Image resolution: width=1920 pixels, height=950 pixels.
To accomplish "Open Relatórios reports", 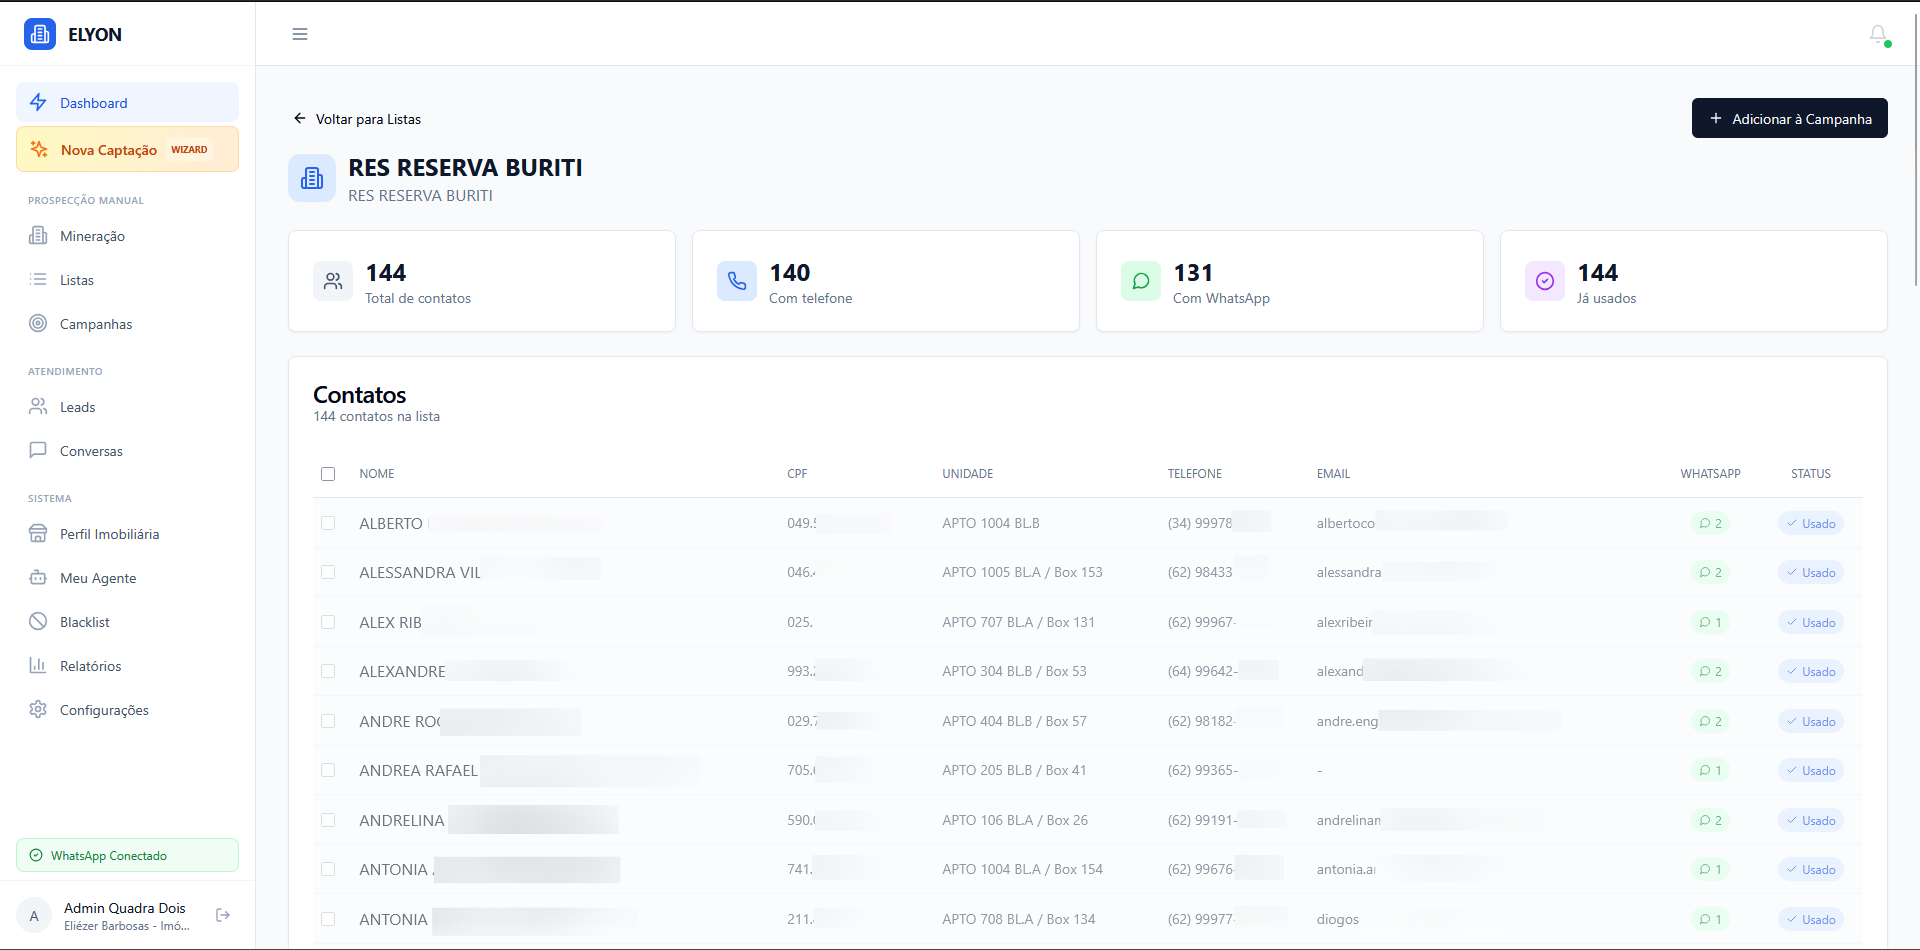I will [x=89, y=665].
